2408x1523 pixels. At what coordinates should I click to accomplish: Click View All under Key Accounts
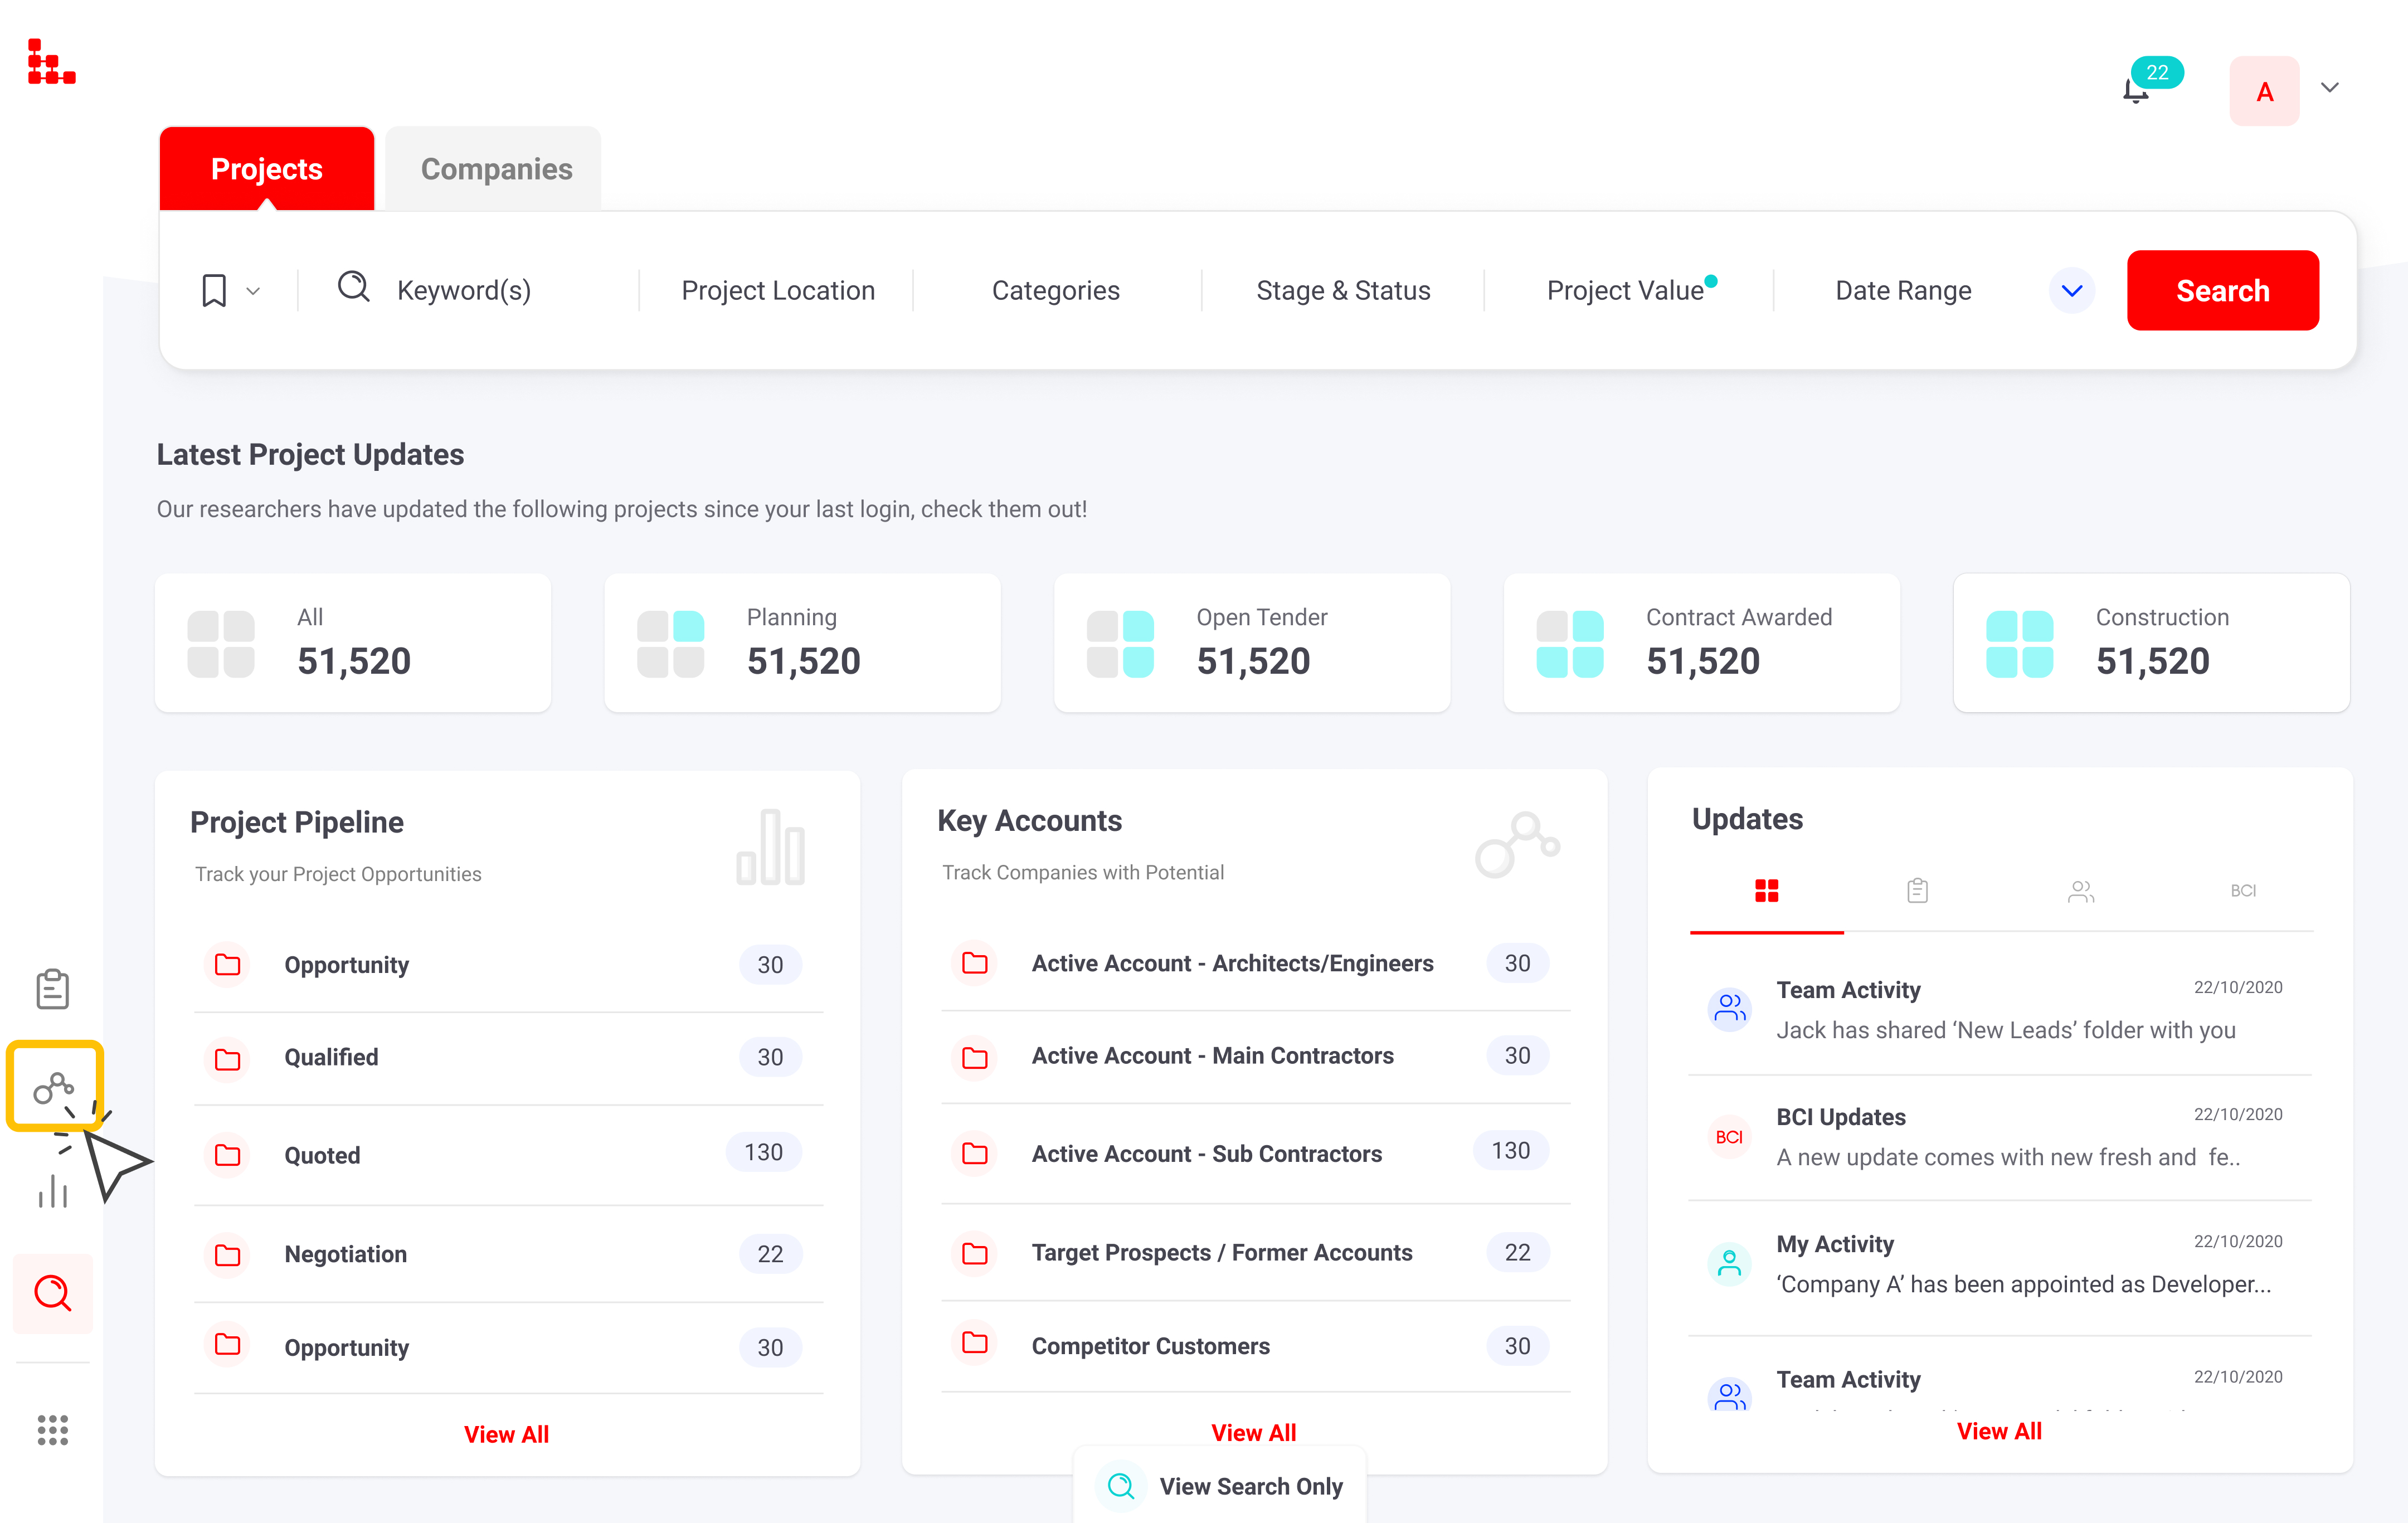tap(1253, 1432)
